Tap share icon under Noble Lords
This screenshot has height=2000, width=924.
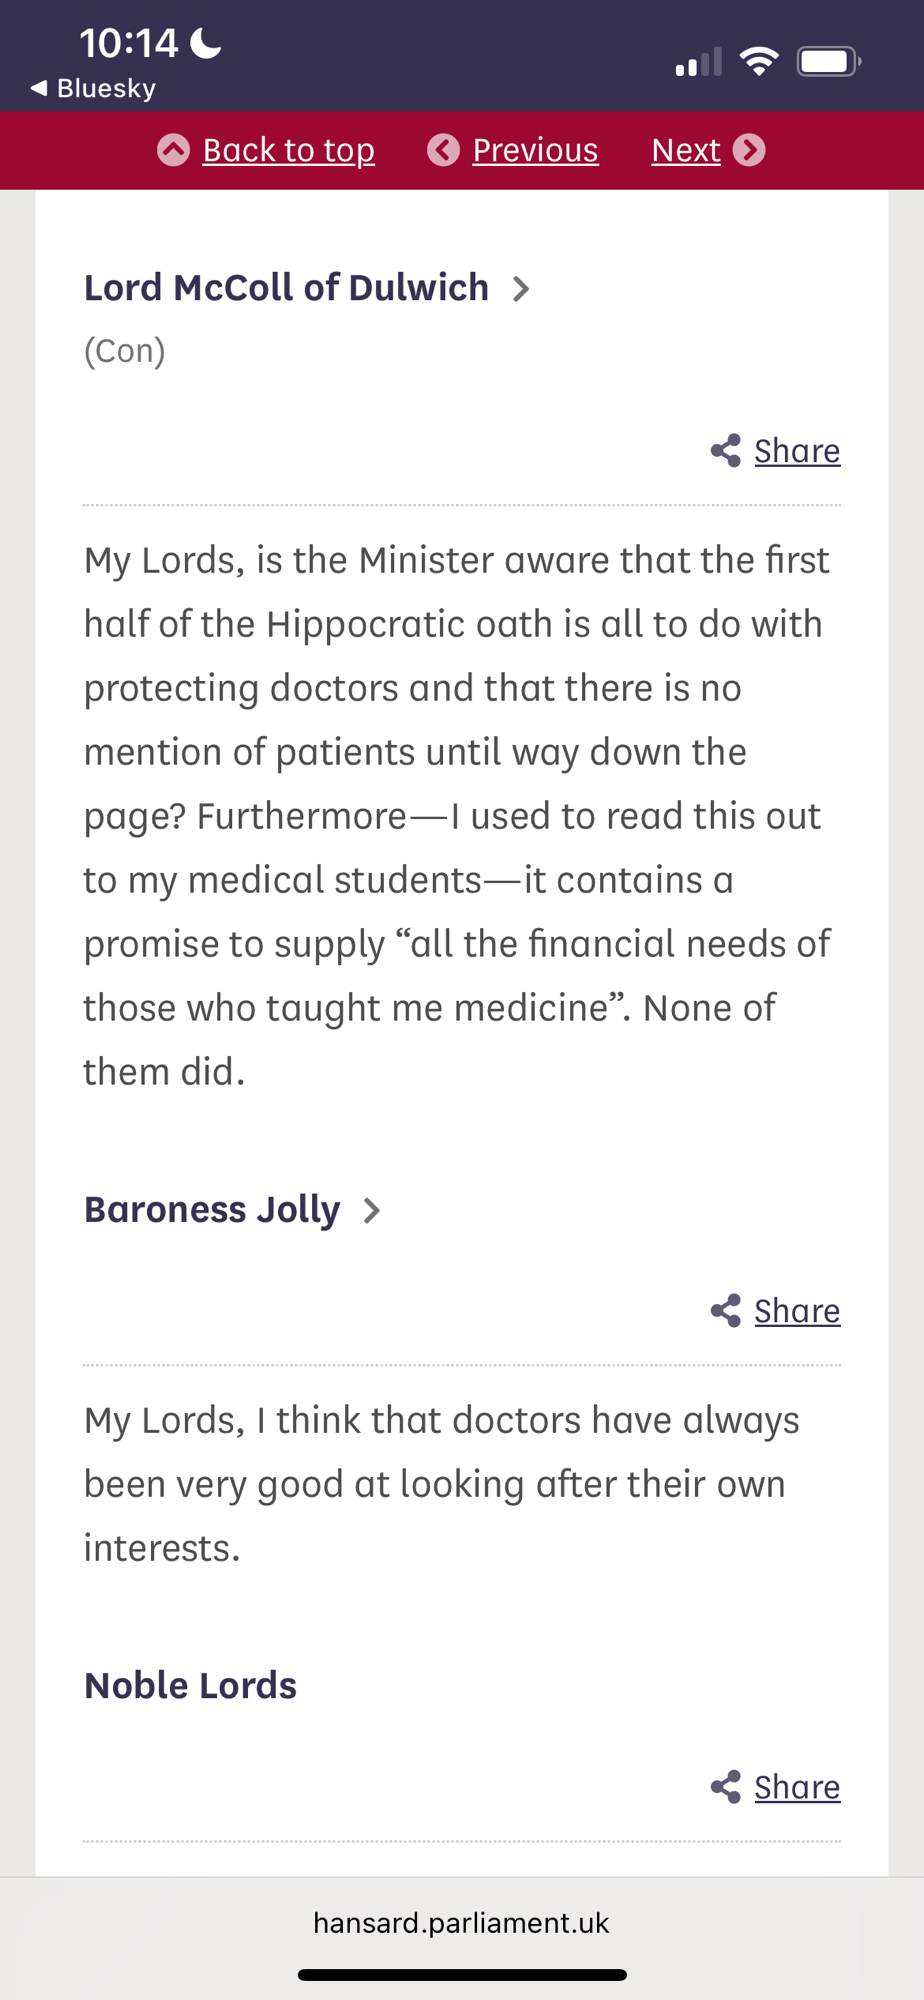pyautogui.click(x=726, y=1787)
